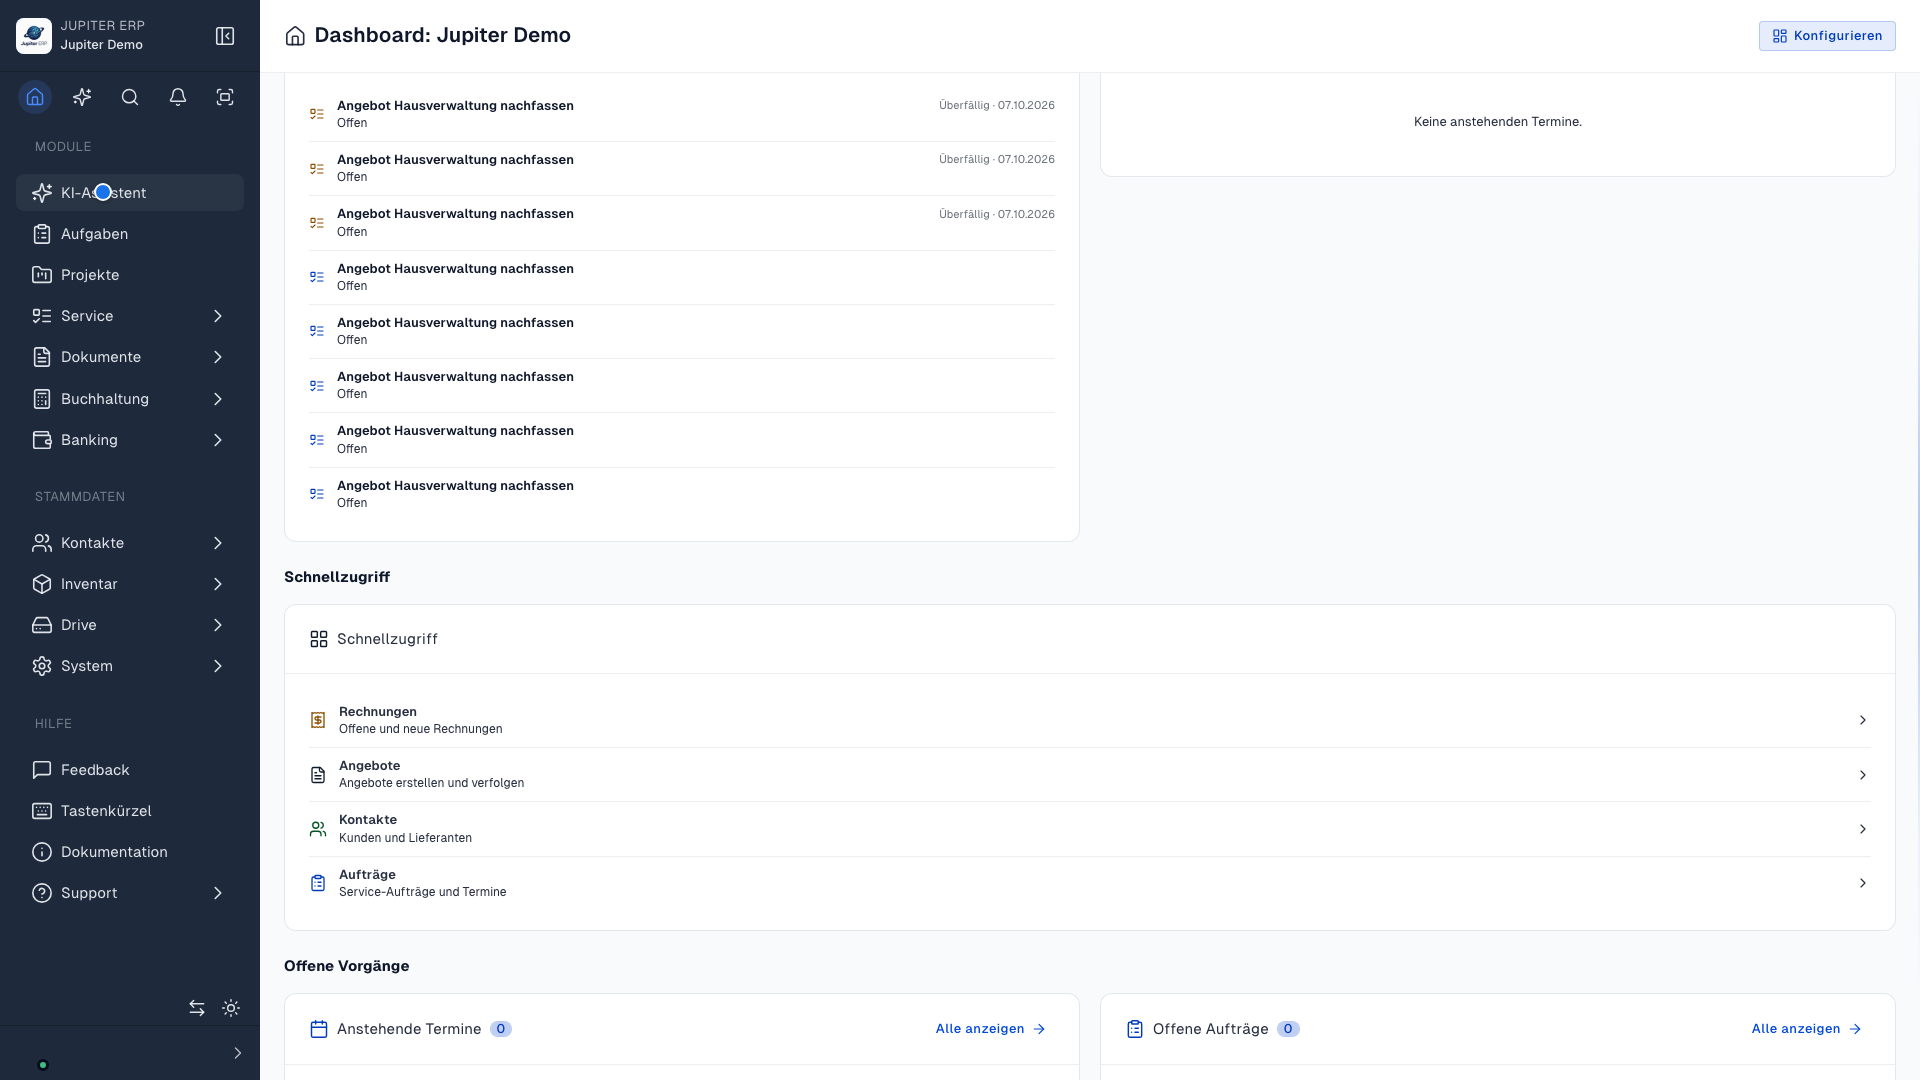Click the Angebote document icon
This screenshot has width=1920, height=1080.
318,775
